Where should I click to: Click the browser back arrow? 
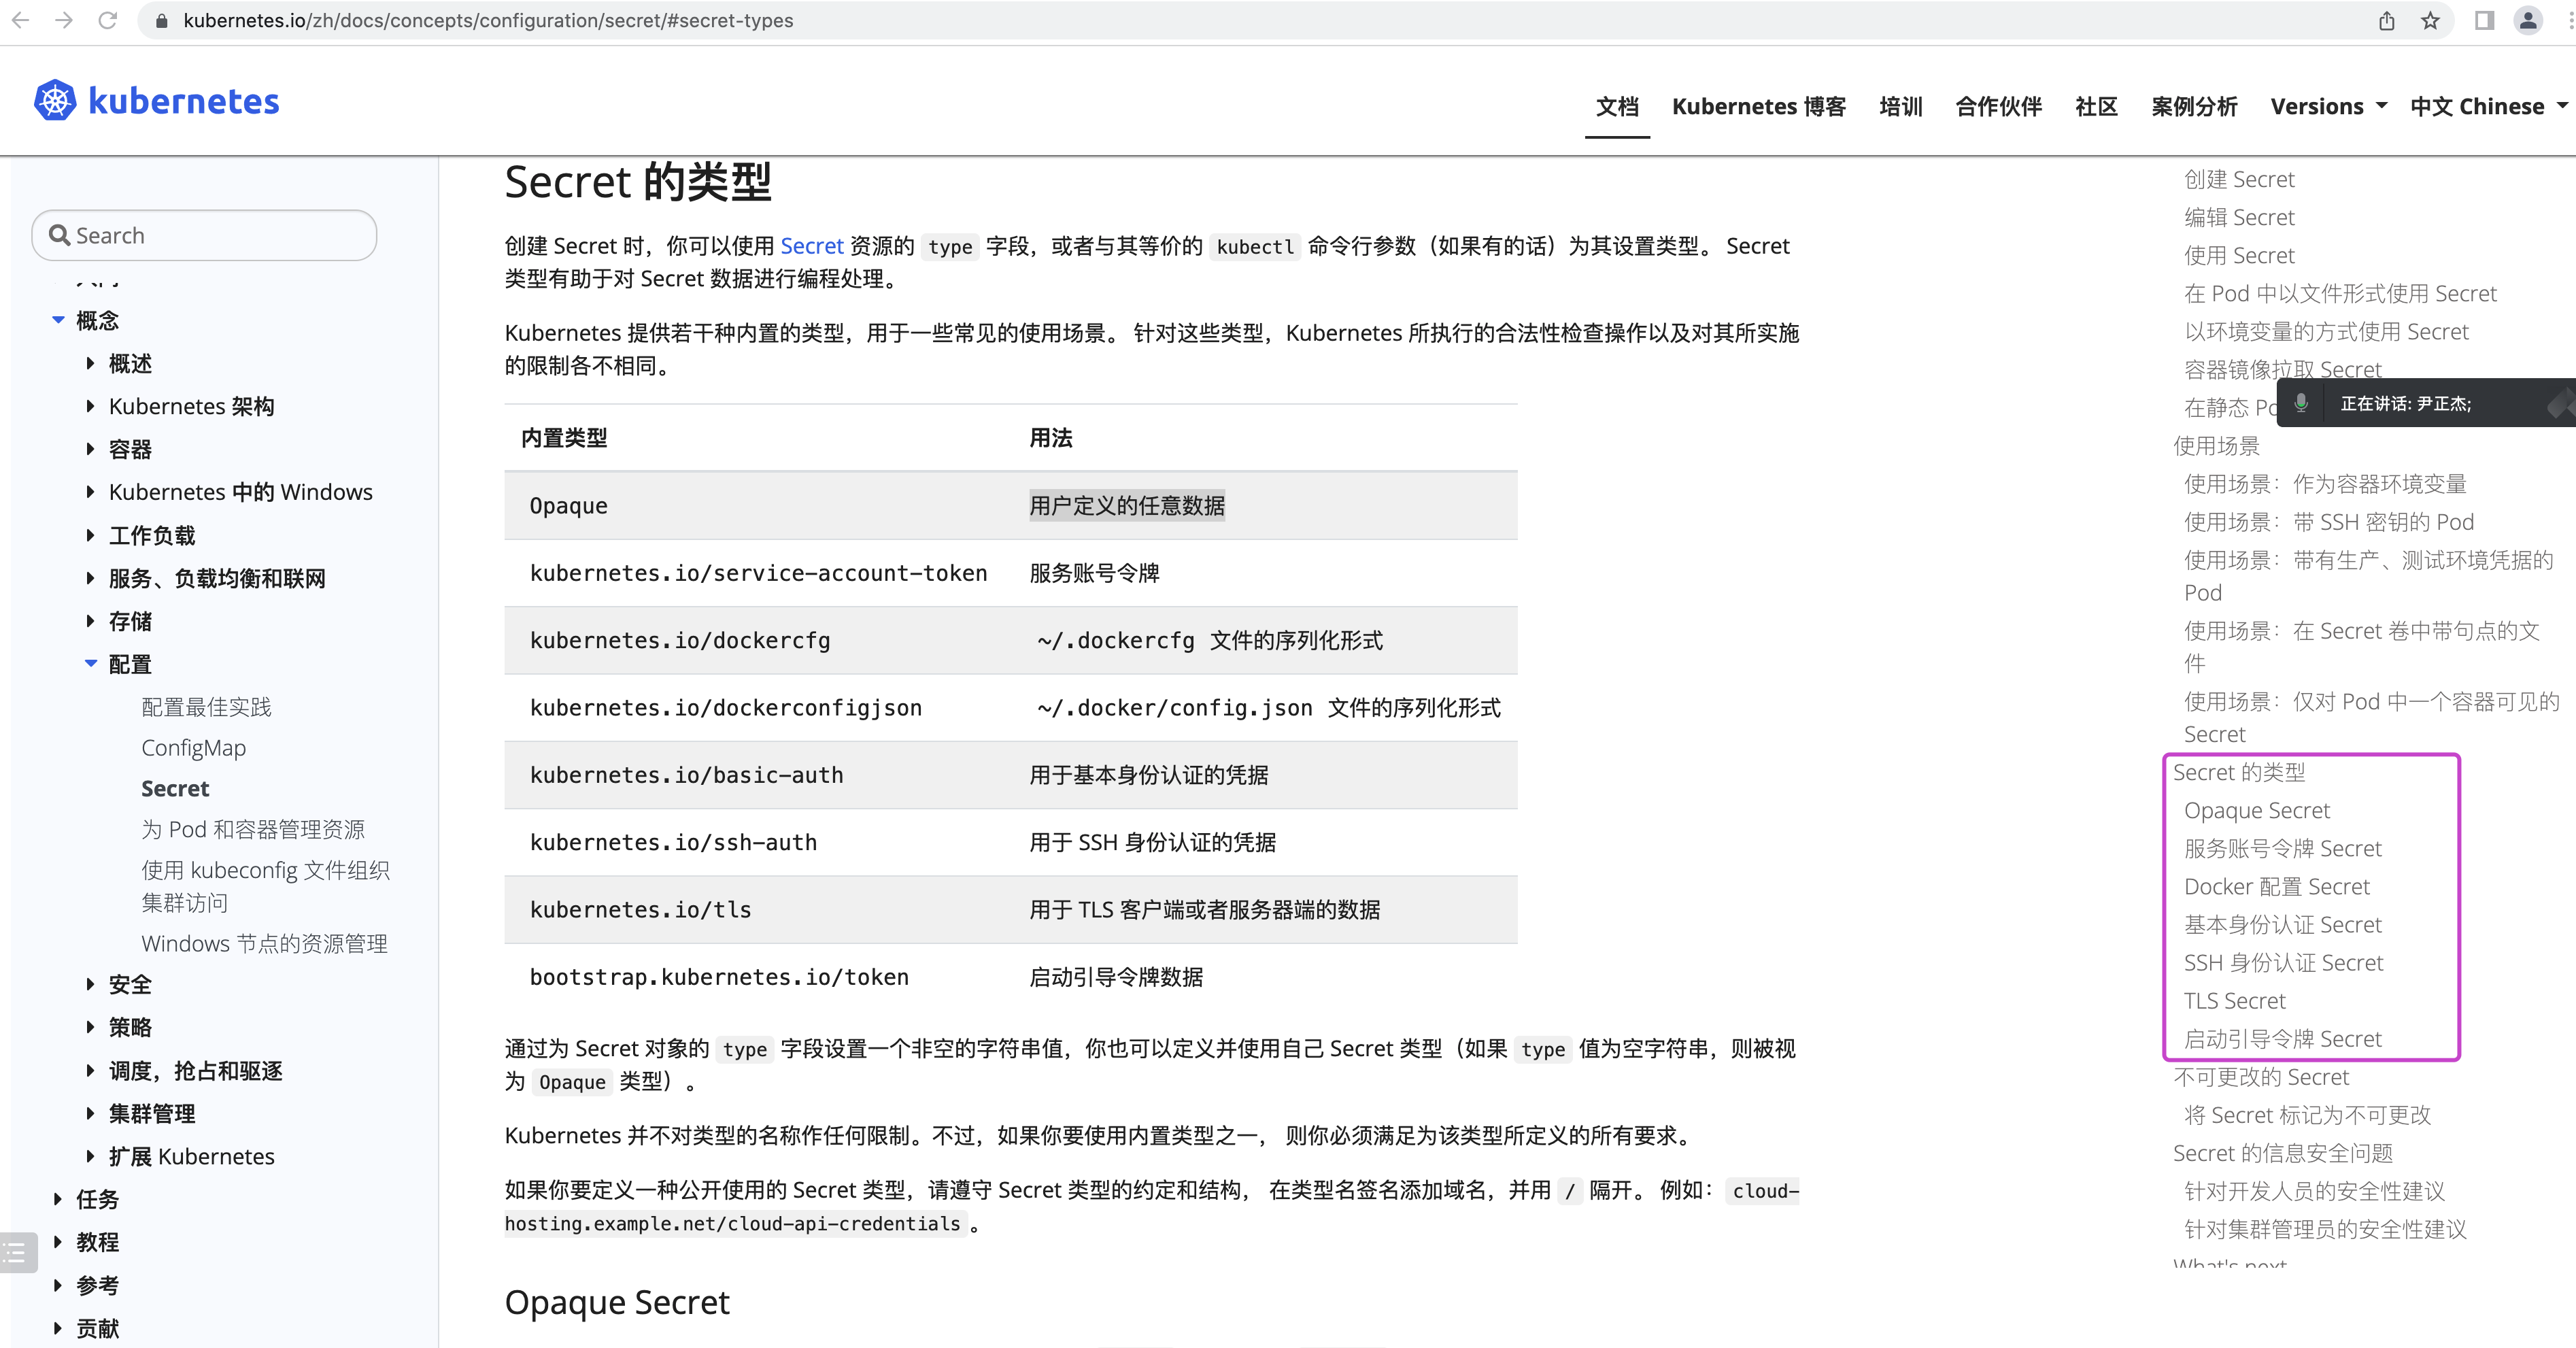(20, 20)
